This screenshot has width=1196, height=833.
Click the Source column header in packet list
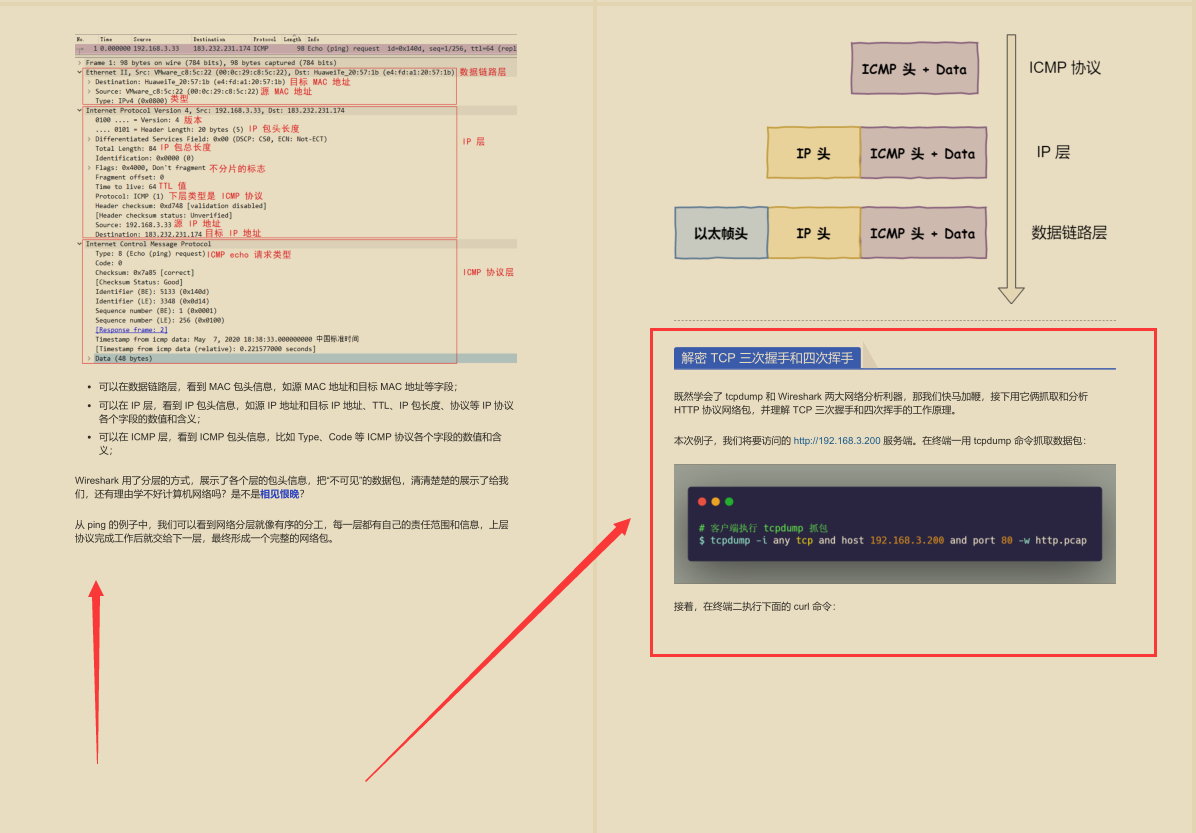[x=143, y=39]
